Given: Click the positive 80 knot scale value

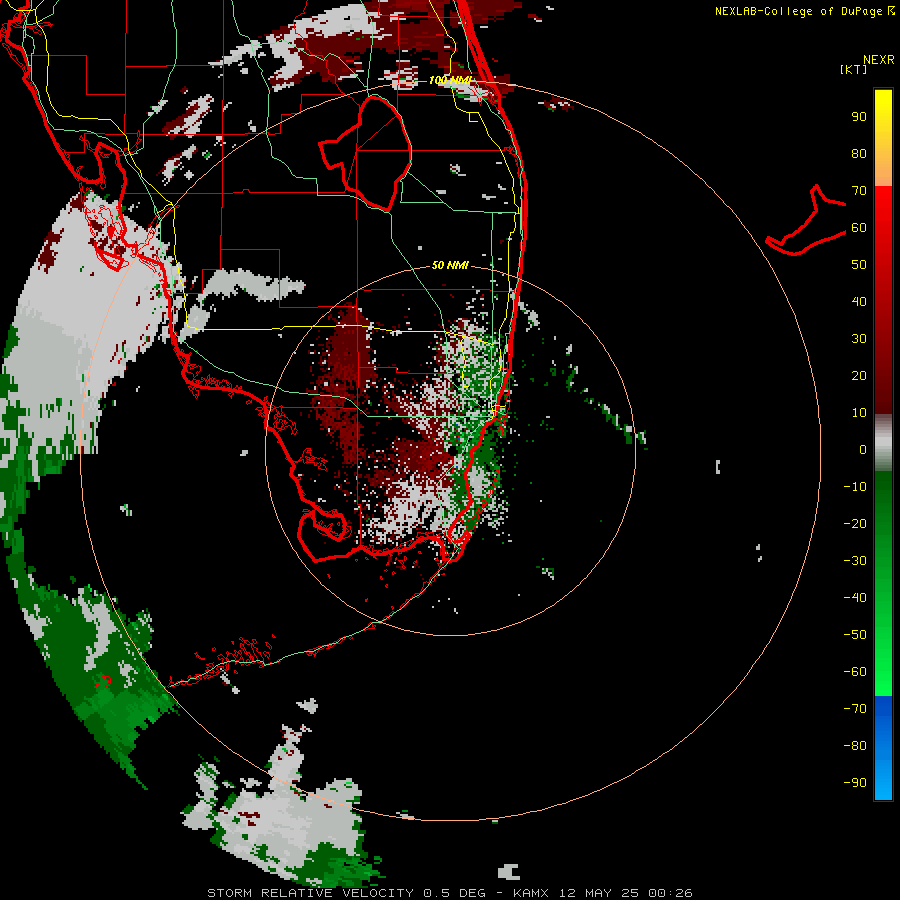Looking at the screenshot, I should pyautogui.click(x=859, y=154).
